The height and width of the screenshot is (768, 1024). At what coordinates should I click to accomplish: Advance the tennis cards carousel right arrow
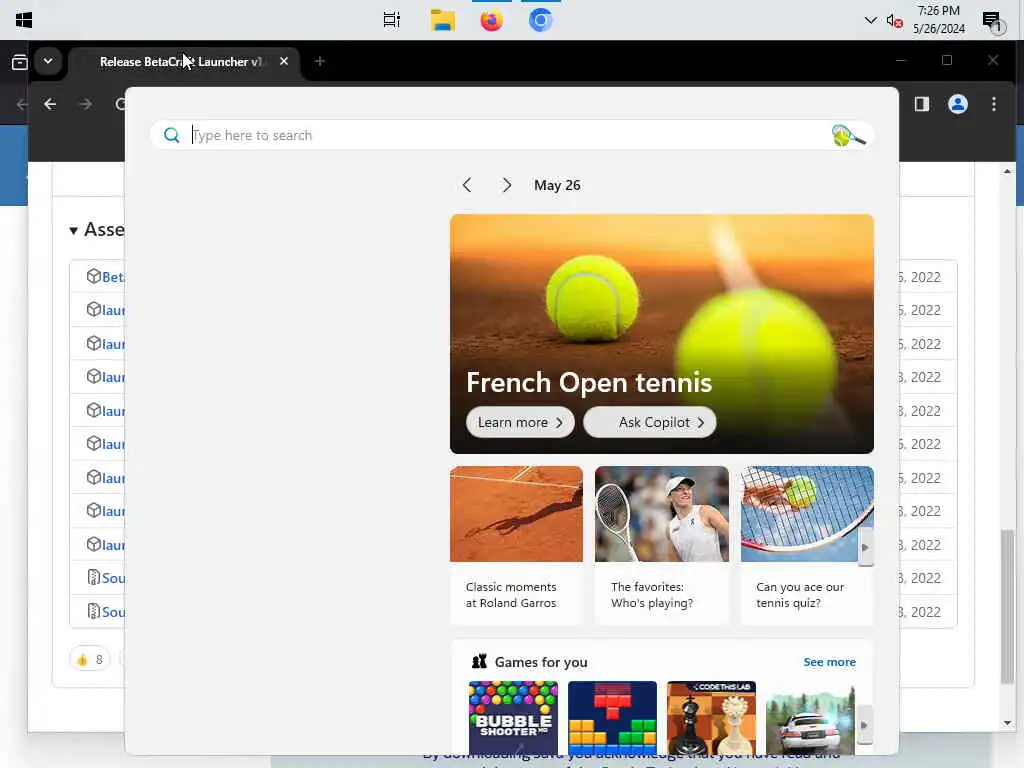pos(865,547)
